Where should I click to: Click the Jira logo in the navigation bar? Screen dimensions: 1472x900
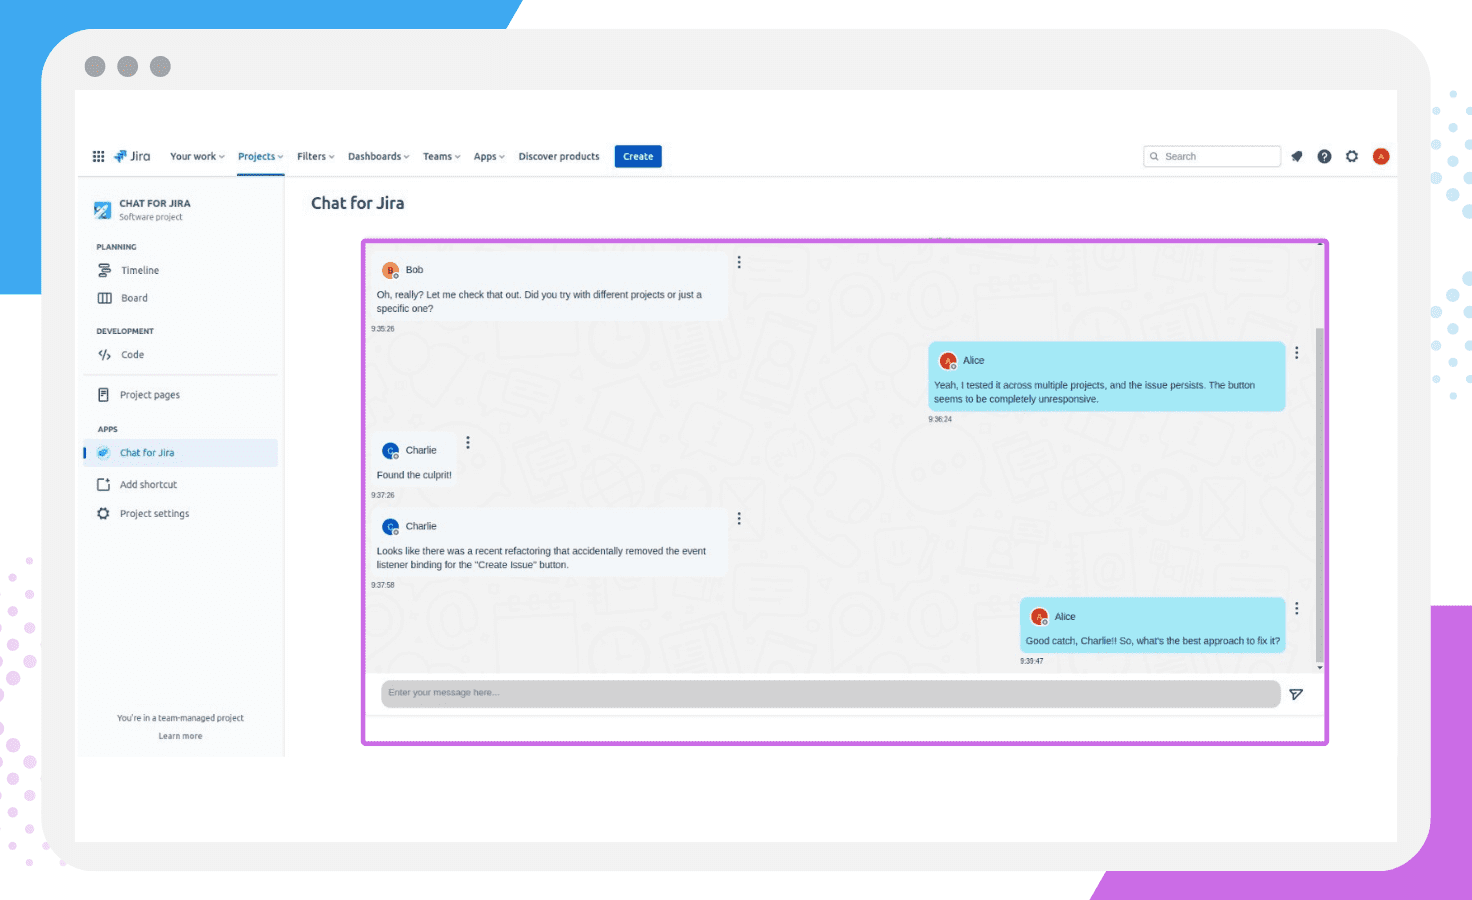click(133, 156)
